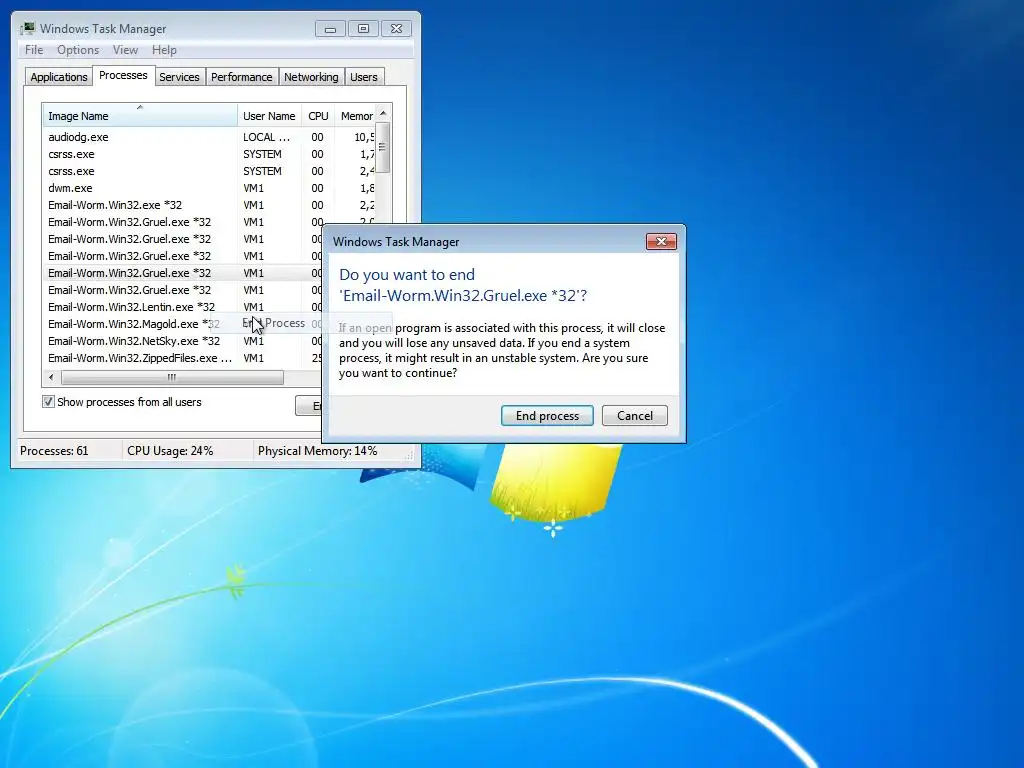Sort by CPU column header
The width and height of the screenshot is (1024, 768).
point(318,116)
